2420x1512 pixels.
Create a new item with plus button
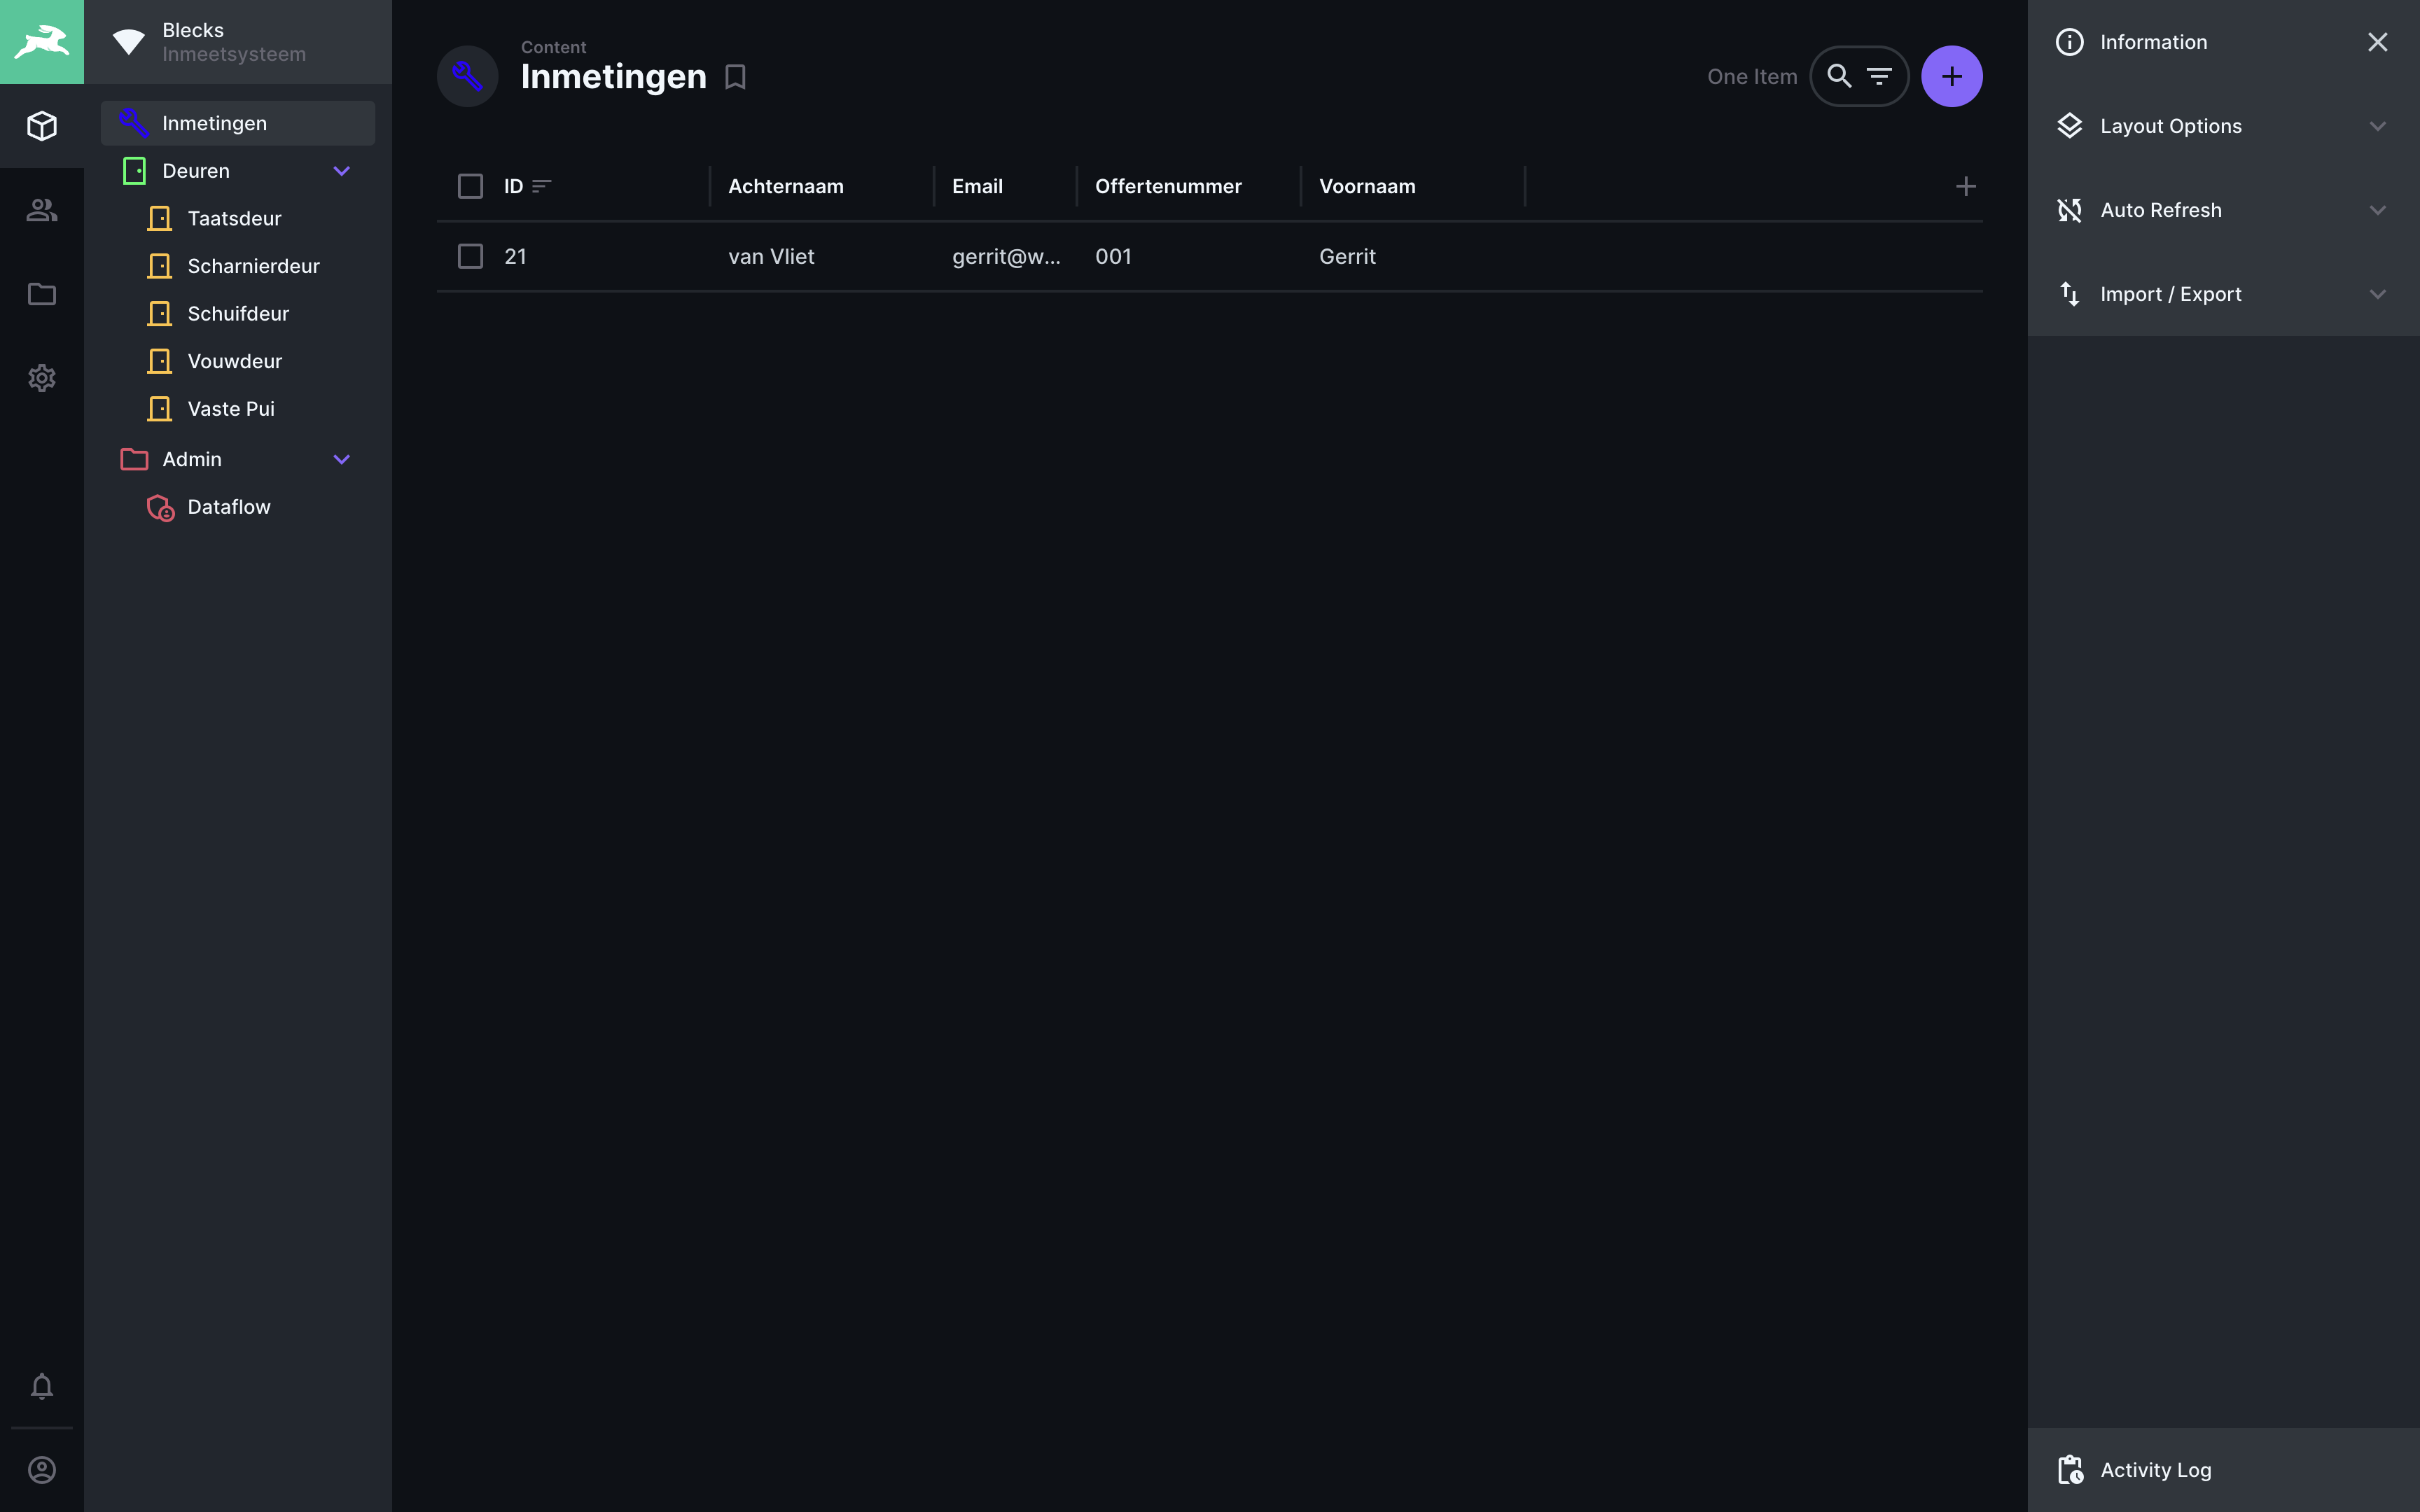(x=1951, y=76)
